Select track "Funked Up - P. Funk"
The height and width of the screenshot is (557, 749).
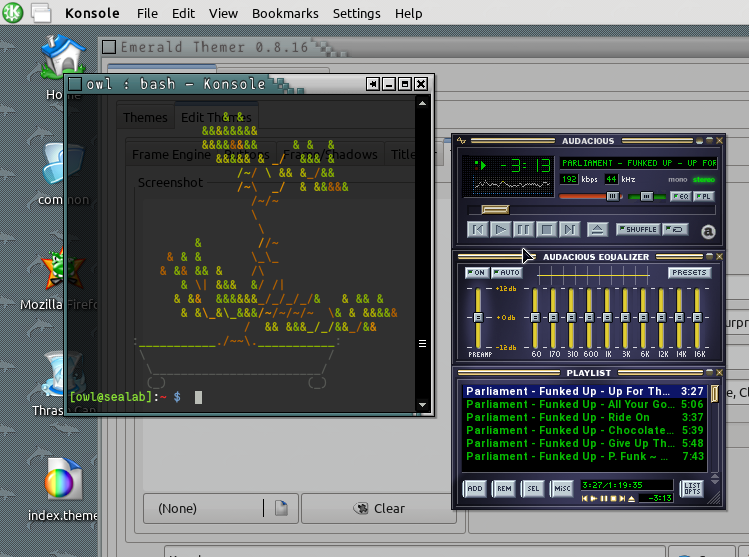585,456
